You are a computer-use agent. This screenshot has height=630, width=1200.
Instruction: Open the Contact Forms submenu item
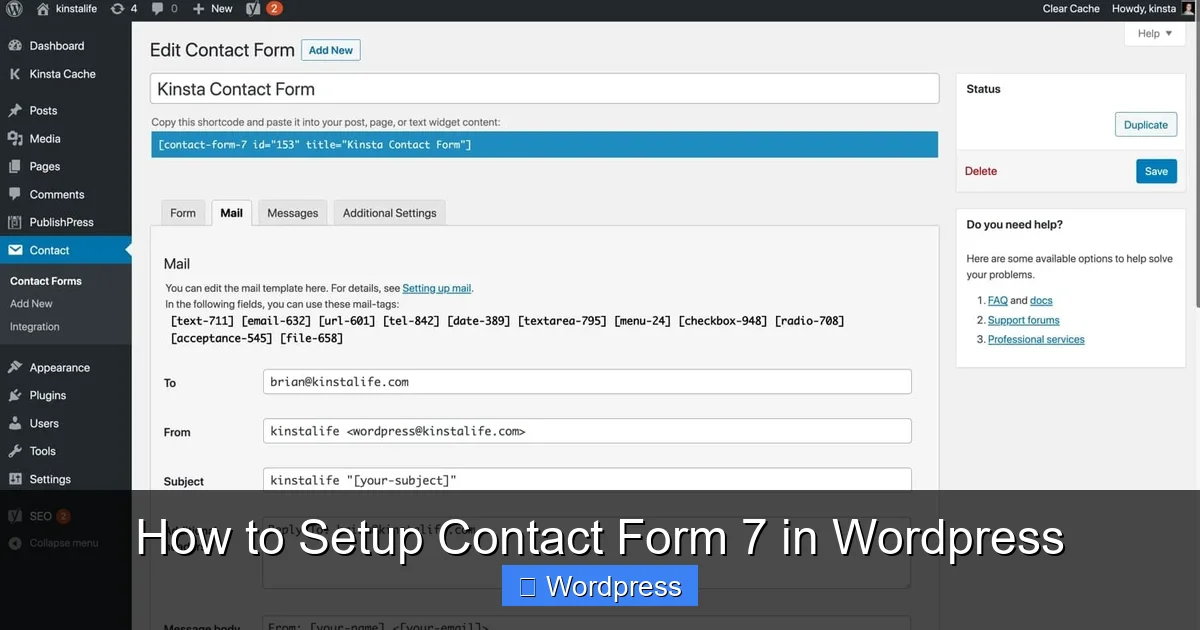pyautogui.click(x=46, y=281)
